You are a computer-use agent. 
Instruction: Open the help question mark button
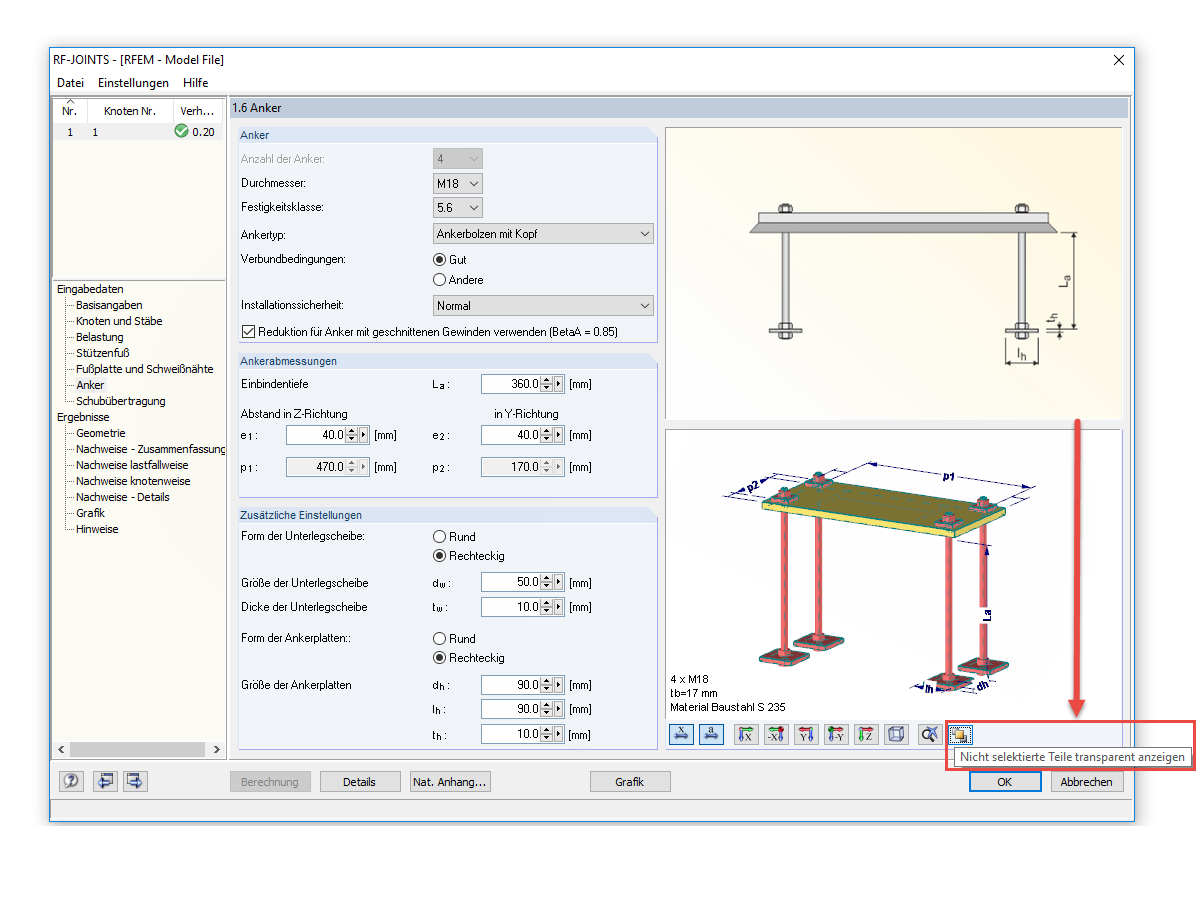(x=73, y=781)
